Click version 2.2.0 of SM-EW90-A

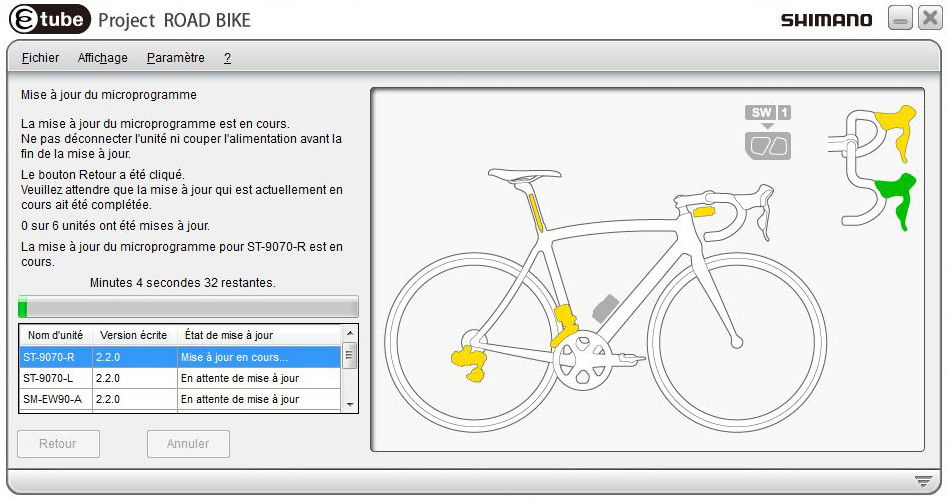tap(135, 399)
